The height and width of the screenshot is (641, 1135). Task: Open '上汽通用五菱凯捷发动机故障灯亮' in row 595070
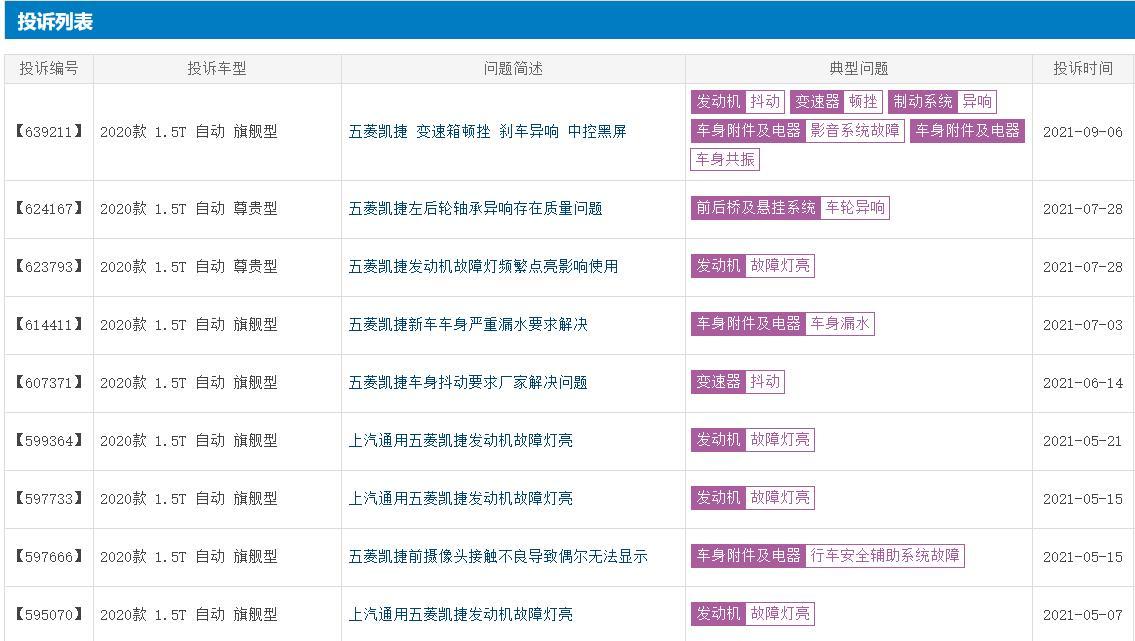(460, 614)
